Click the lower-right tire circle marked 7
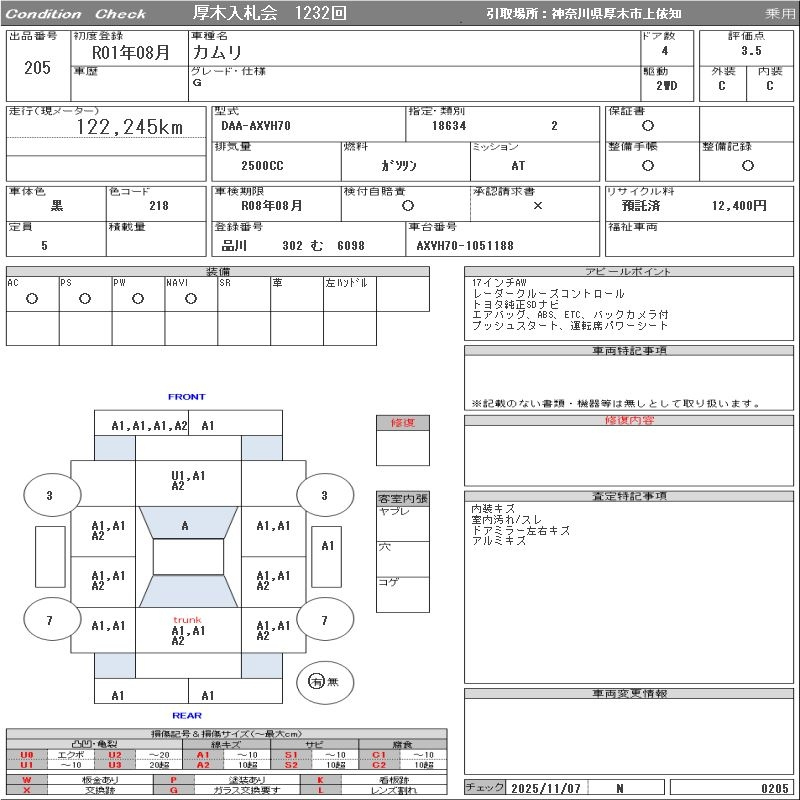800x800 pixels. [324, 621]
